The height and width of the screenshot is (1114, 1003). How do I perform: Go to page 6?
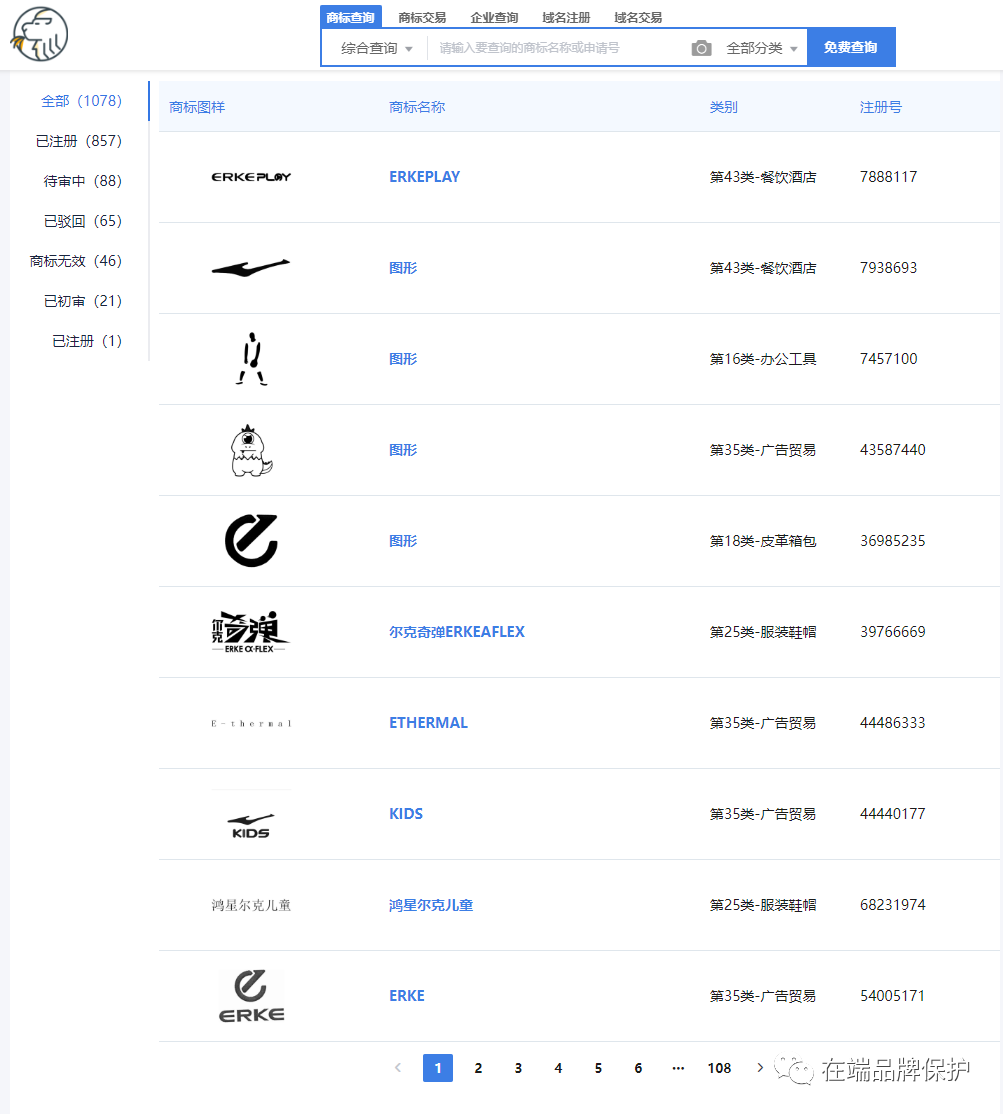[x=638, y=1068]
